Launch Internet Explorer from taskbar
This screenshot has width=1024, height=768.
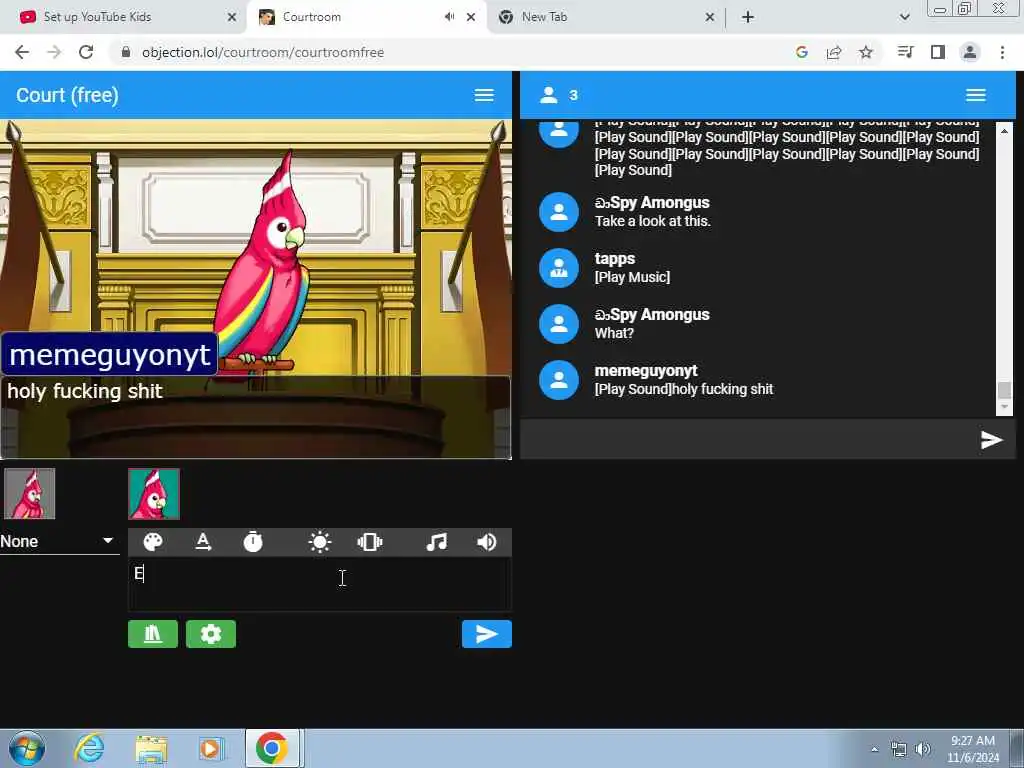(89, 748)
